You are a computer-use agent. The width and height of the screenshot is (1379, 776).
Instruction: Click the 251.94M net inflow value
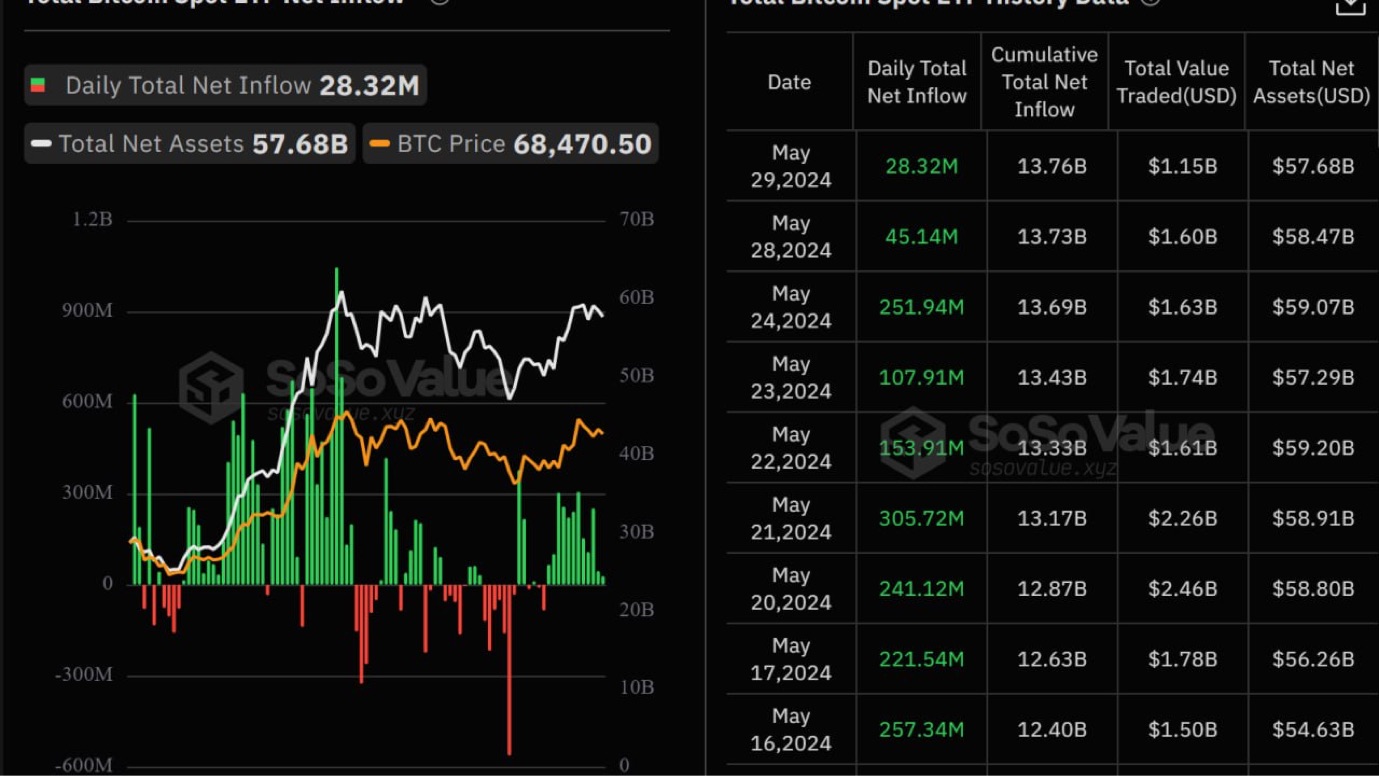(x=921, y=307)
